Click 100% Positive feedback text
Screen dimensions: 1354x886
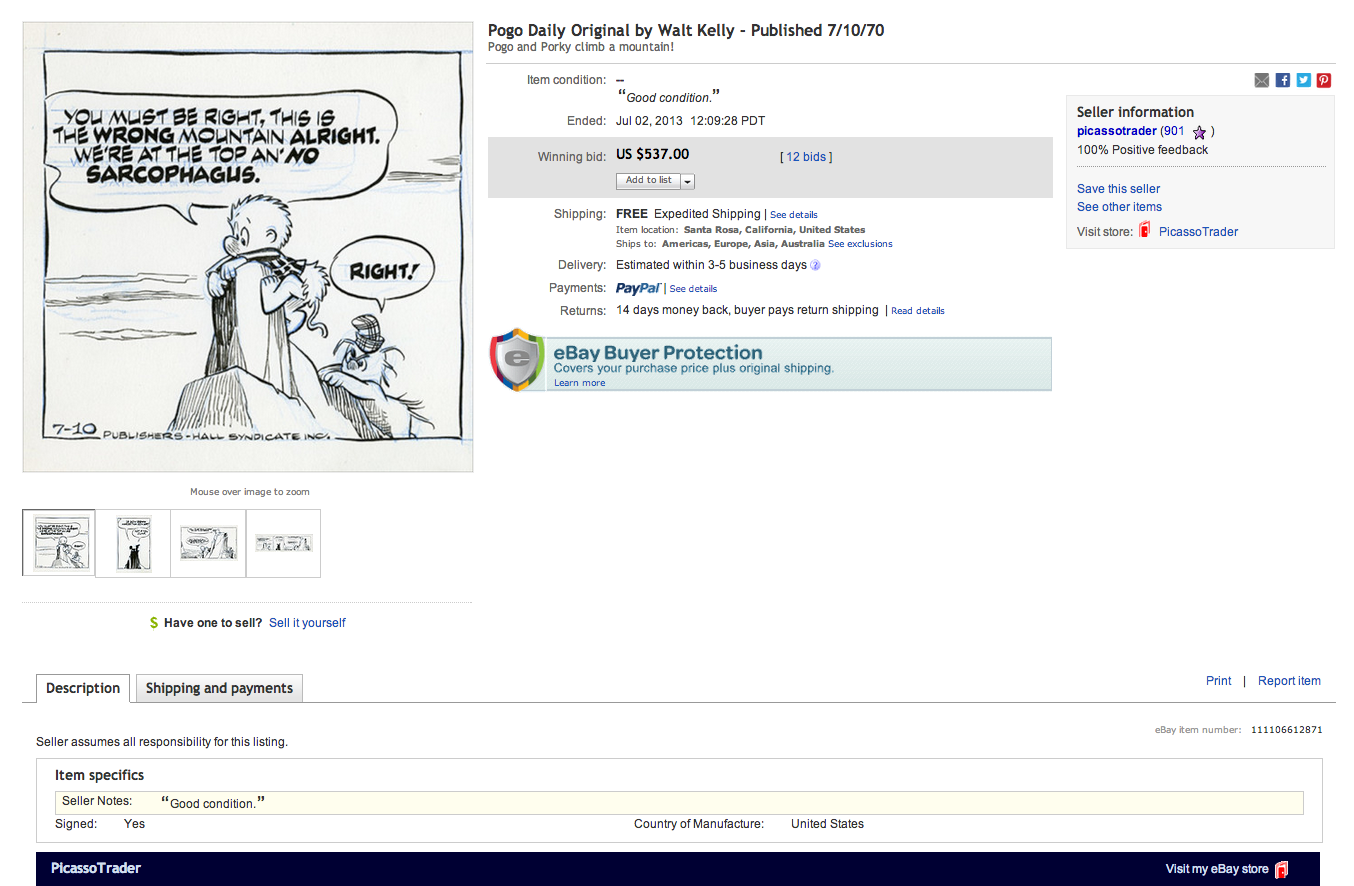[1142, 150]
